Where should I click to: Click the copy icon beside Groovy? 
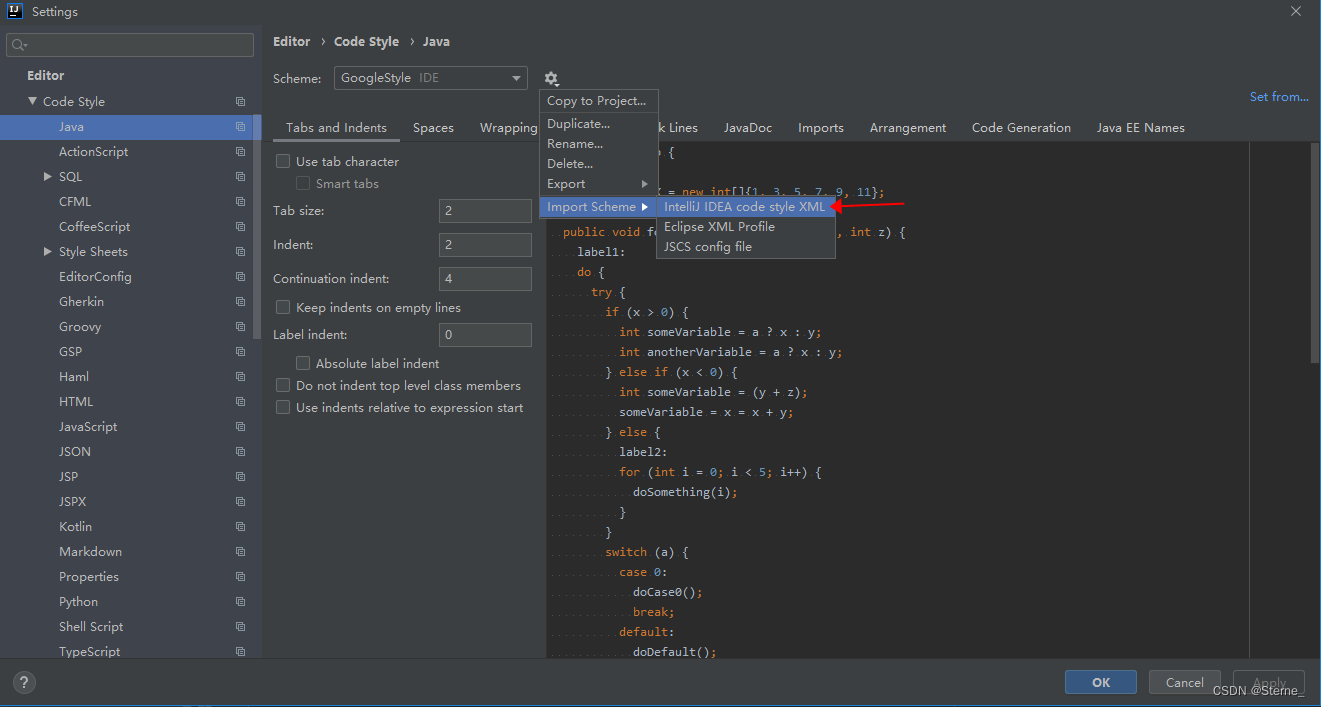pos(240,327)
